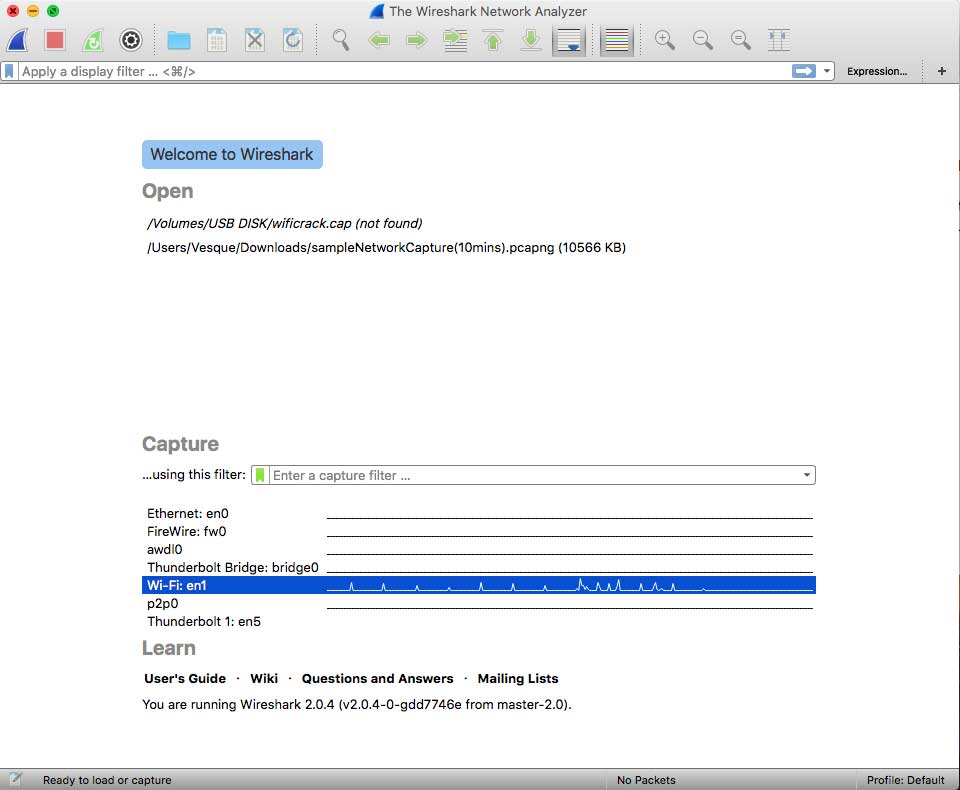Viewport: 960px width, 790px height.
Task: Save this capture file icon
Action: click(x=217, y=40)
